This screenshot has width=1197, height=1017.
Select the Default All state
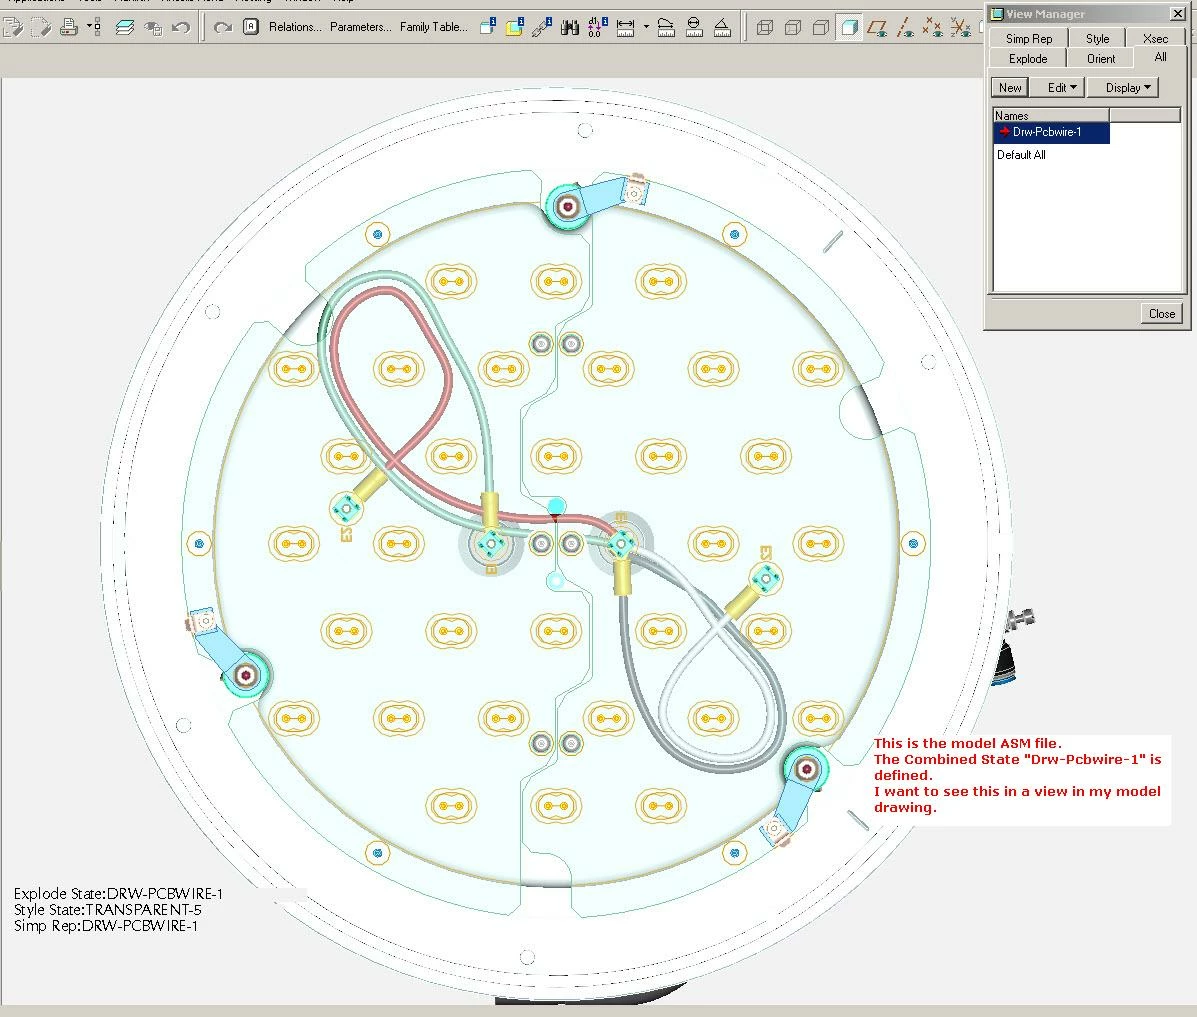(1021, 155)
